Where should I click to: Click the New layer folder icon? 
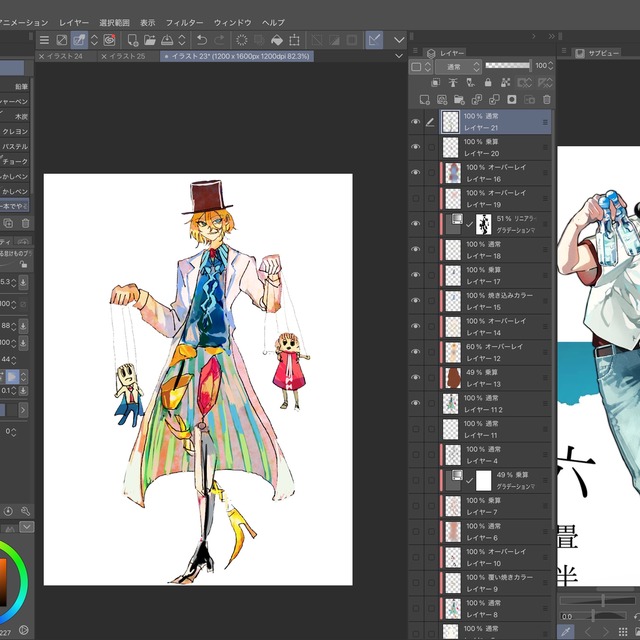tap(459, 100)
